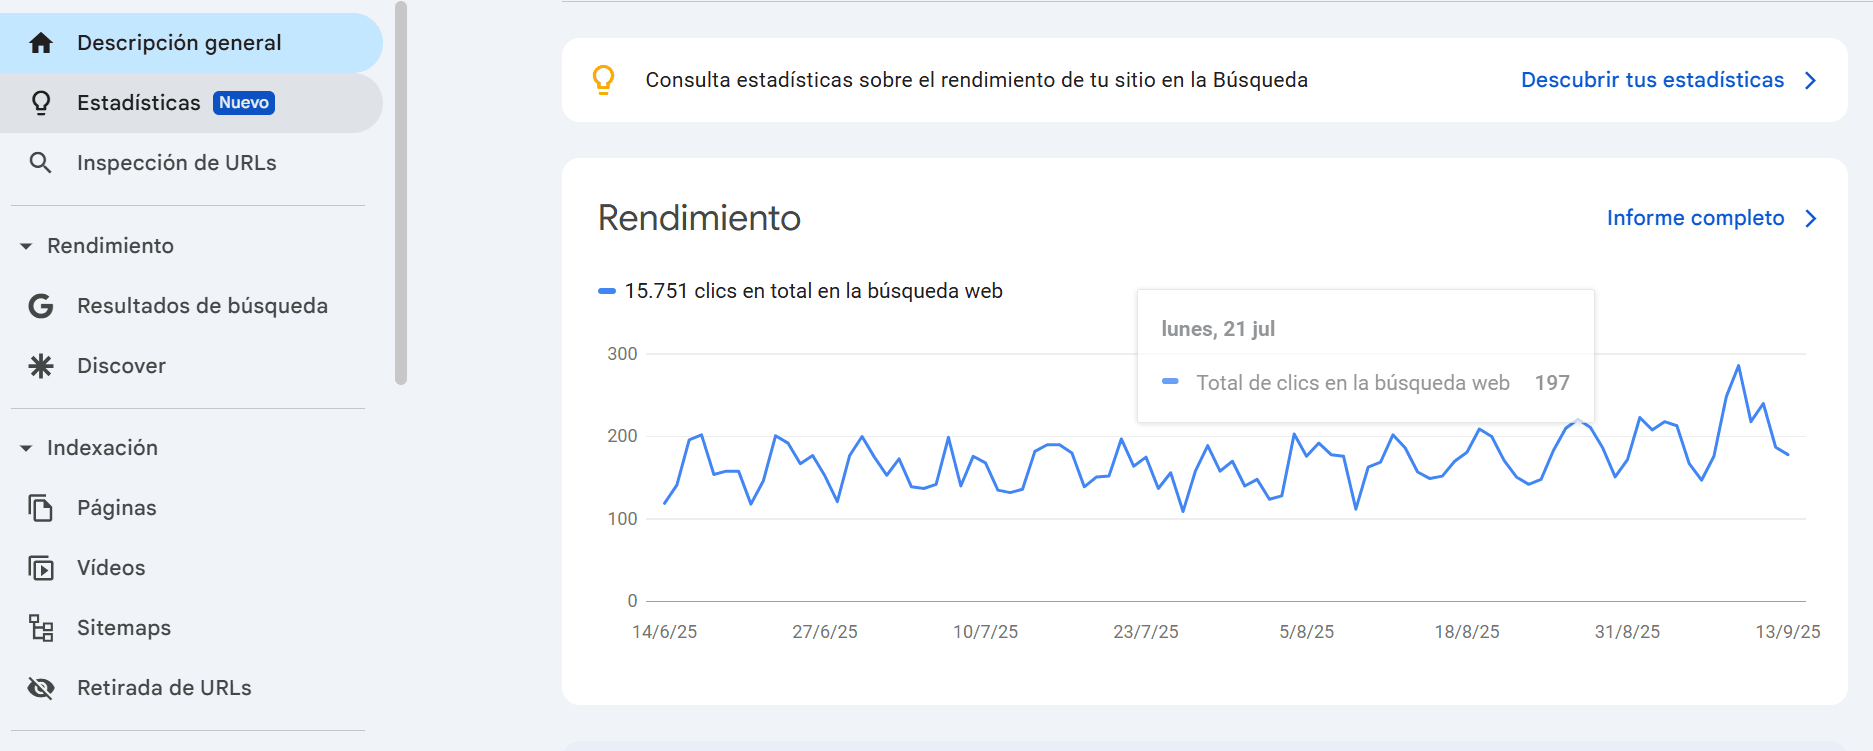Click the Nuevo badge next to Estadísticas
1873x751 pixels.
point(243,102)
